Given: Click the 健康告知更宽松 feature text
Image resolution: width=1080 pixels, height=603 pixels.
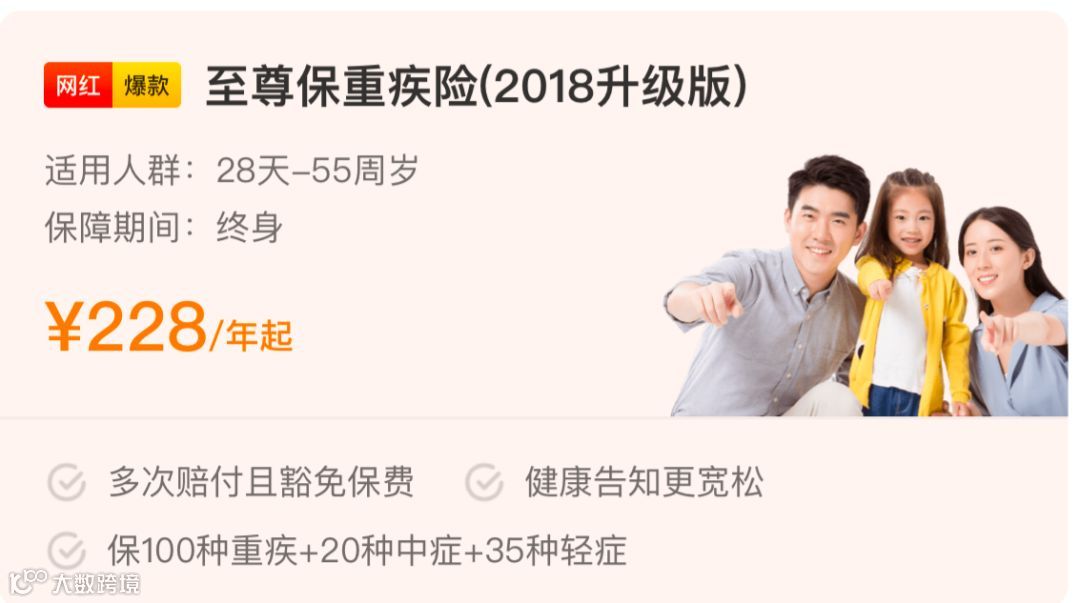Looking at the screenshot, I should 644,482.
